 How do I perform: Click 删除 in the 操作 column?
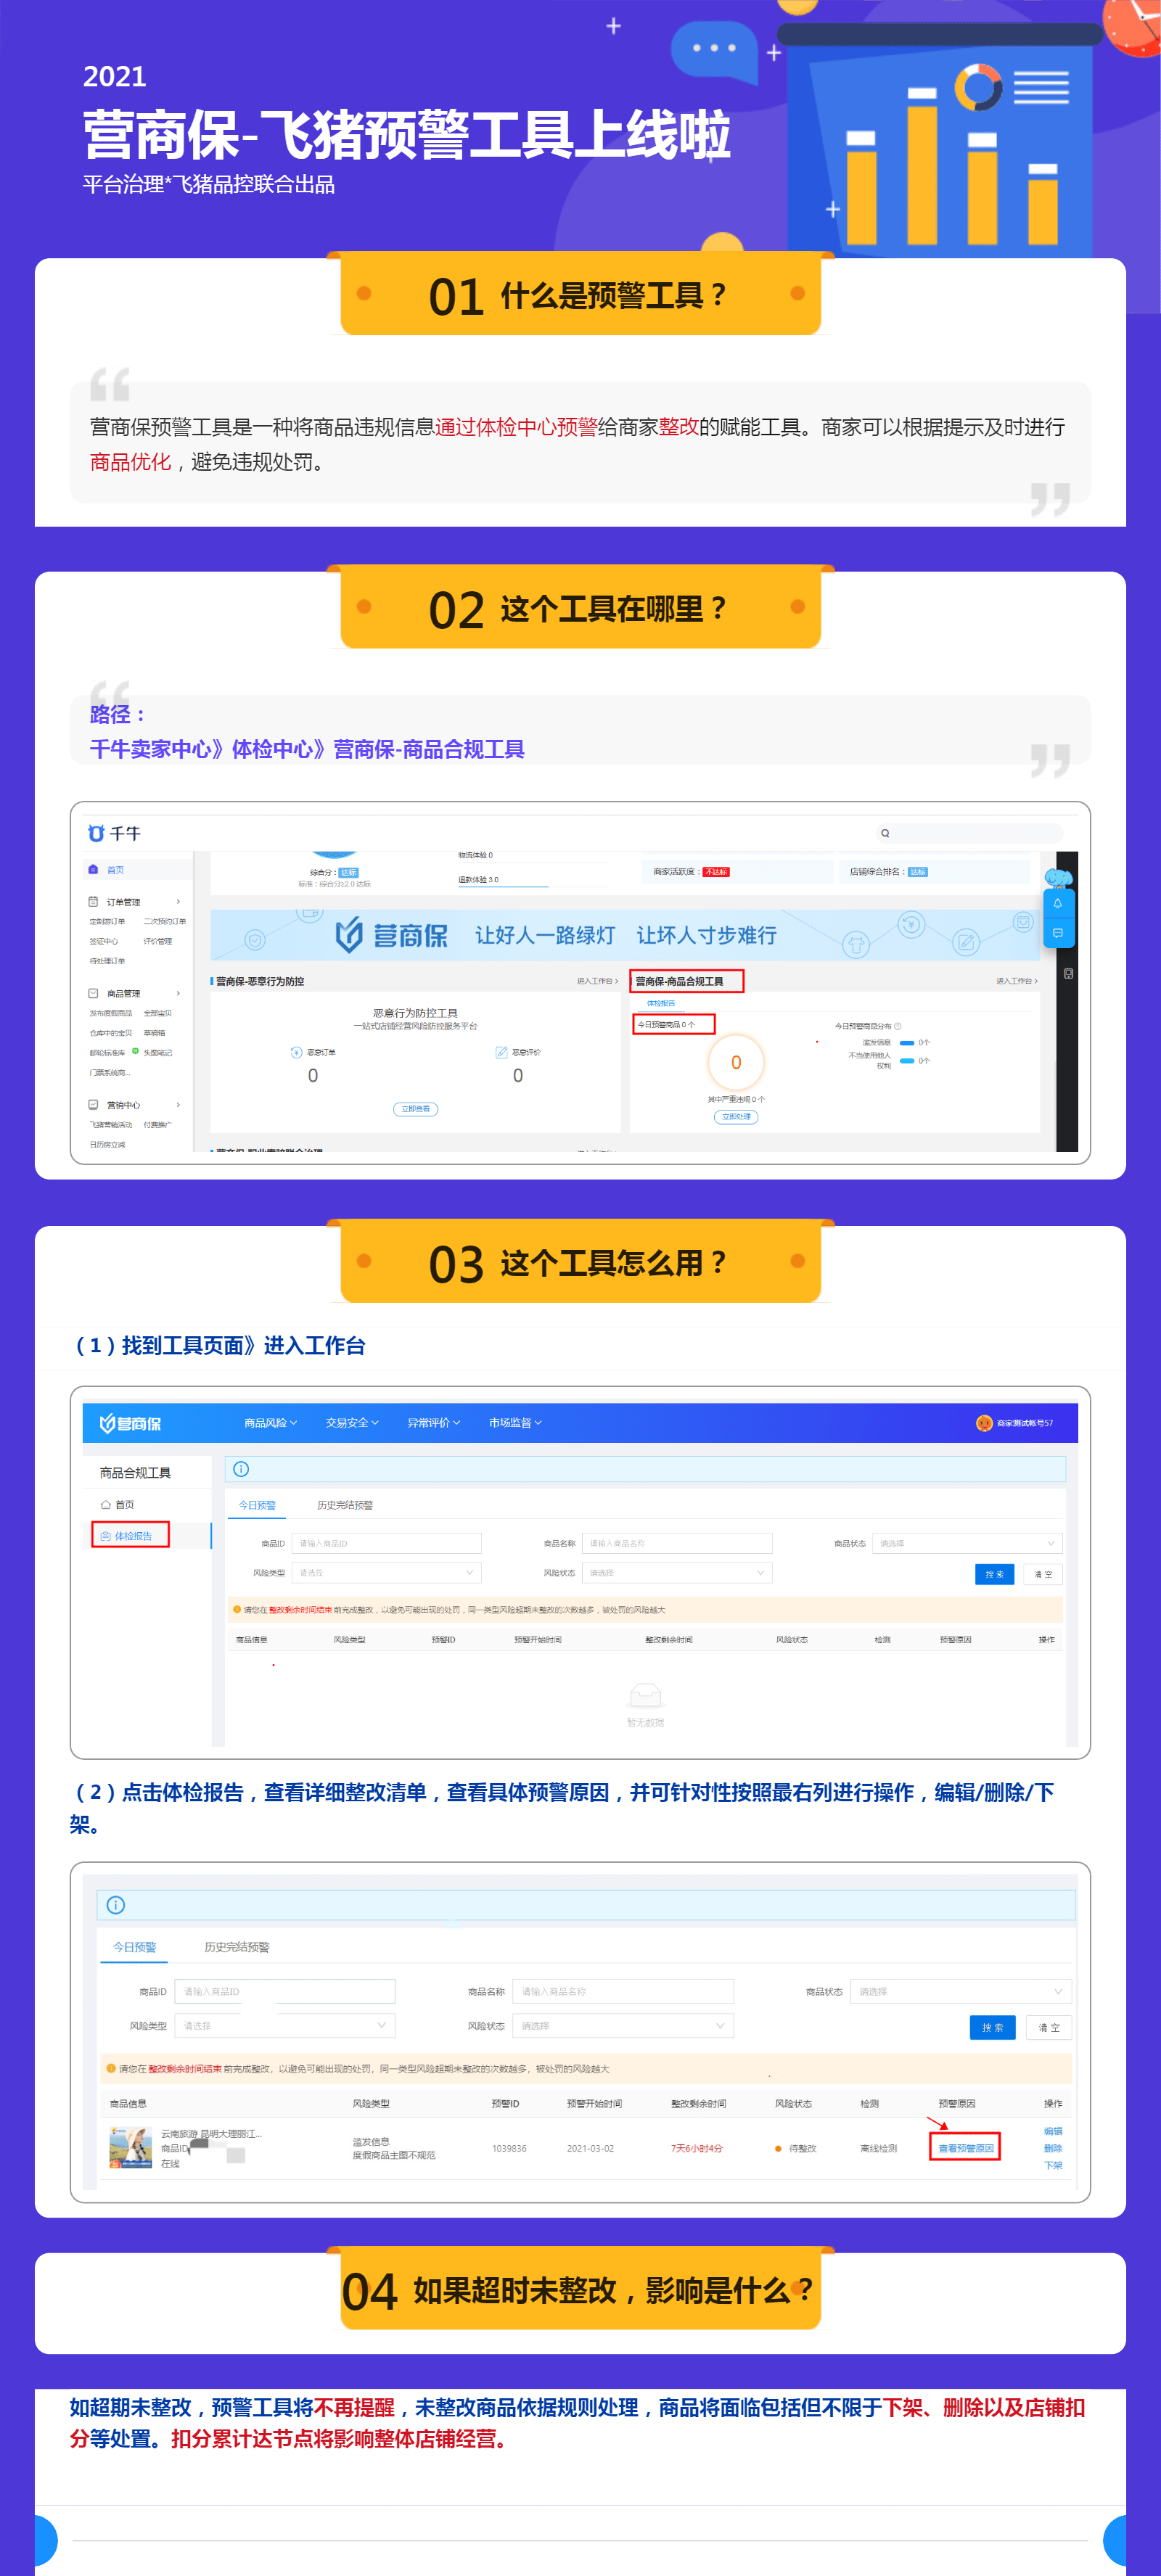coord(1053,2148)
